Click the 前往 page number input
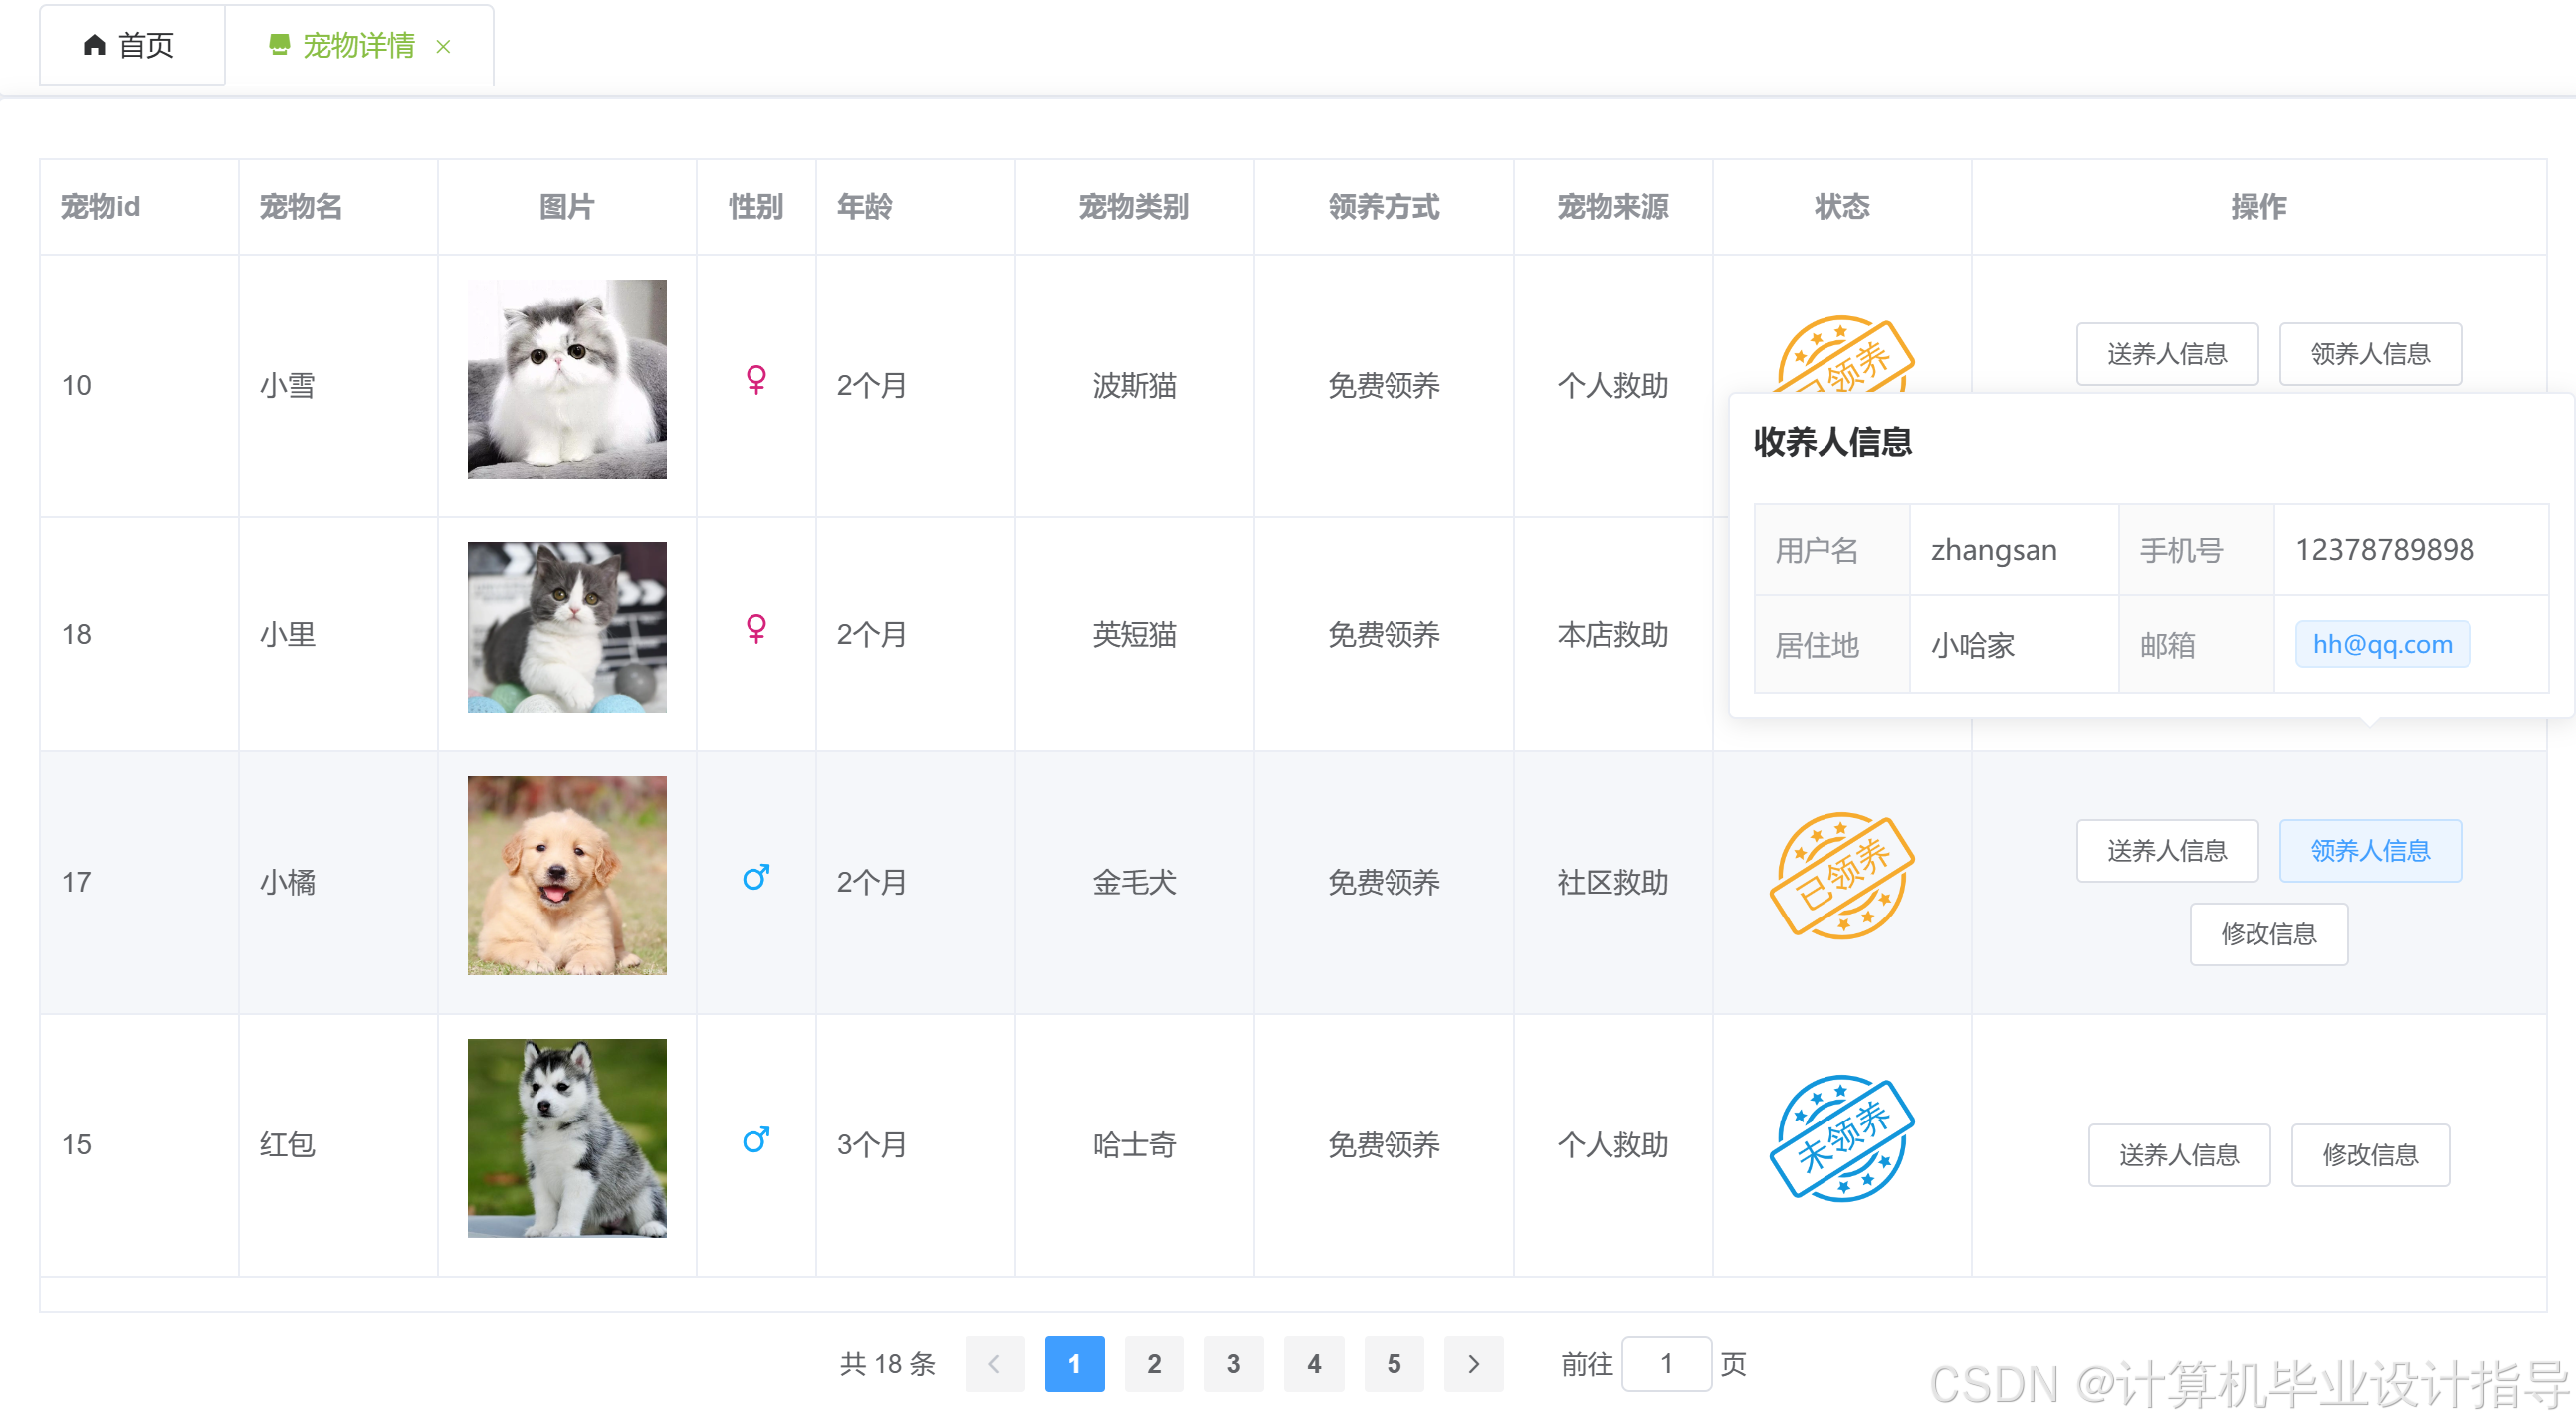The width and height of the screenshot is (2576, 1427). point(1666,1365)
